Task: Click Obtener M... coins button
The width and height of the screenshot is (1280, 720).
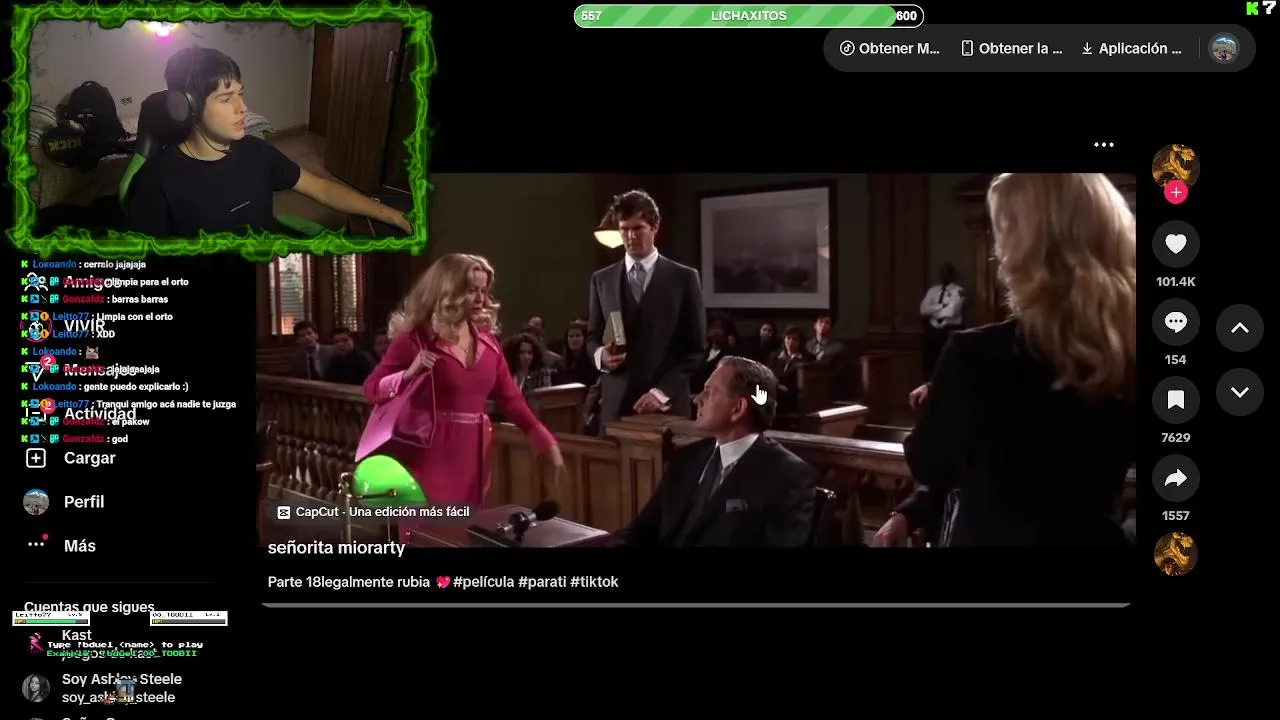Action: pos(890,48)
